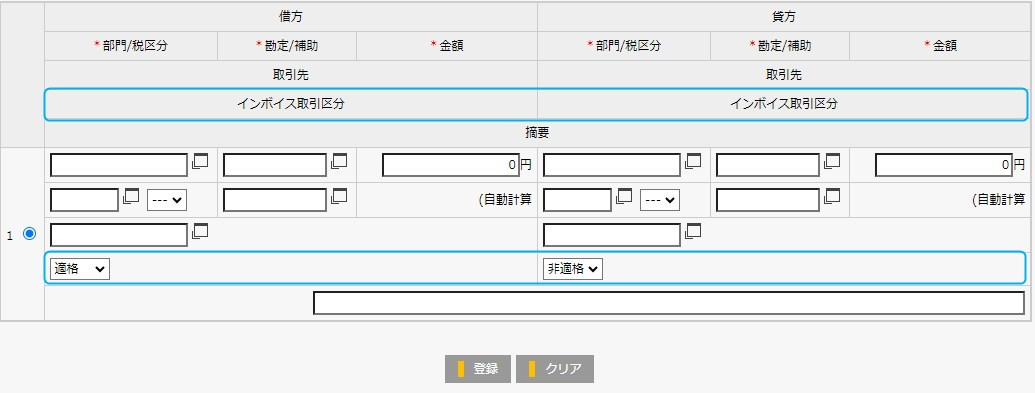The height and width of the screenshot is (393, 1035).
Task: Open lookup icon beside credit 補助 field
Action: pos(832,196)
